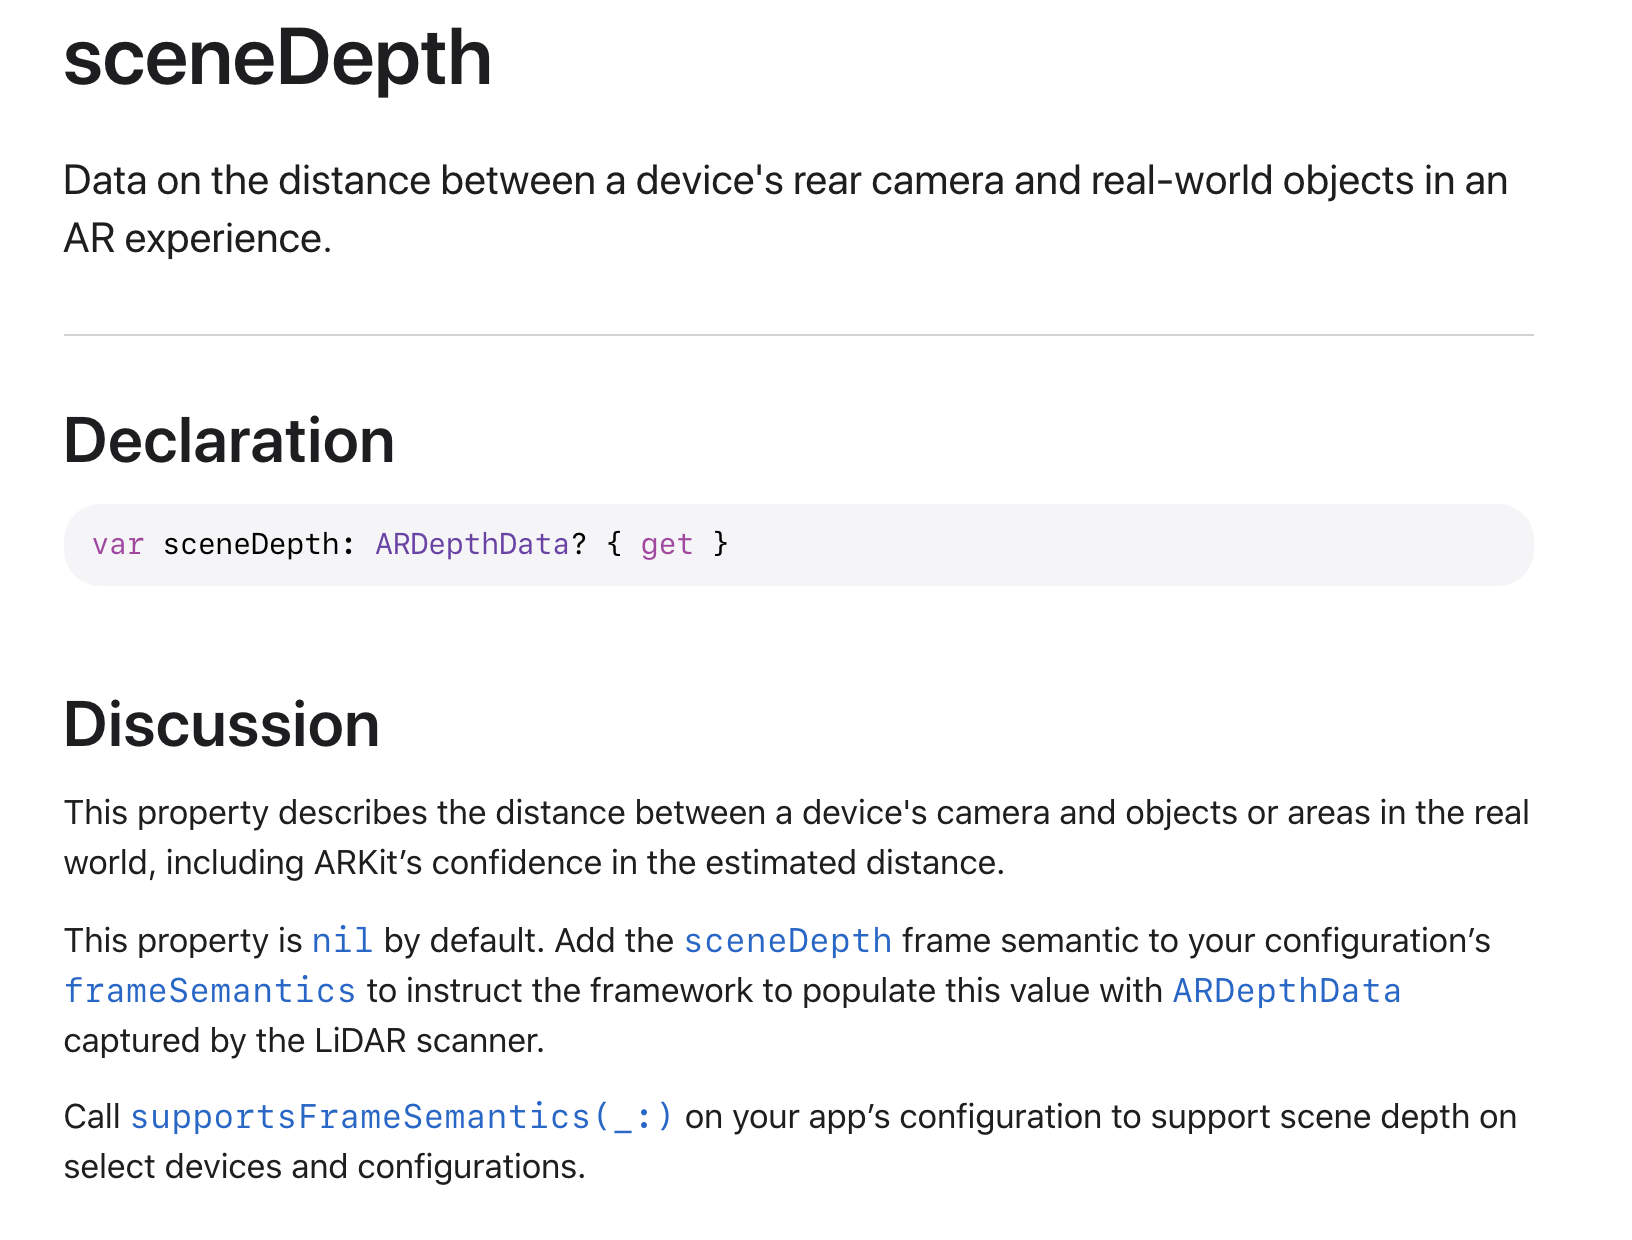Click the get keyword in the code block
Image resolution: width=1632 pixels, height=1240 pixels.
tap(666, 544)
